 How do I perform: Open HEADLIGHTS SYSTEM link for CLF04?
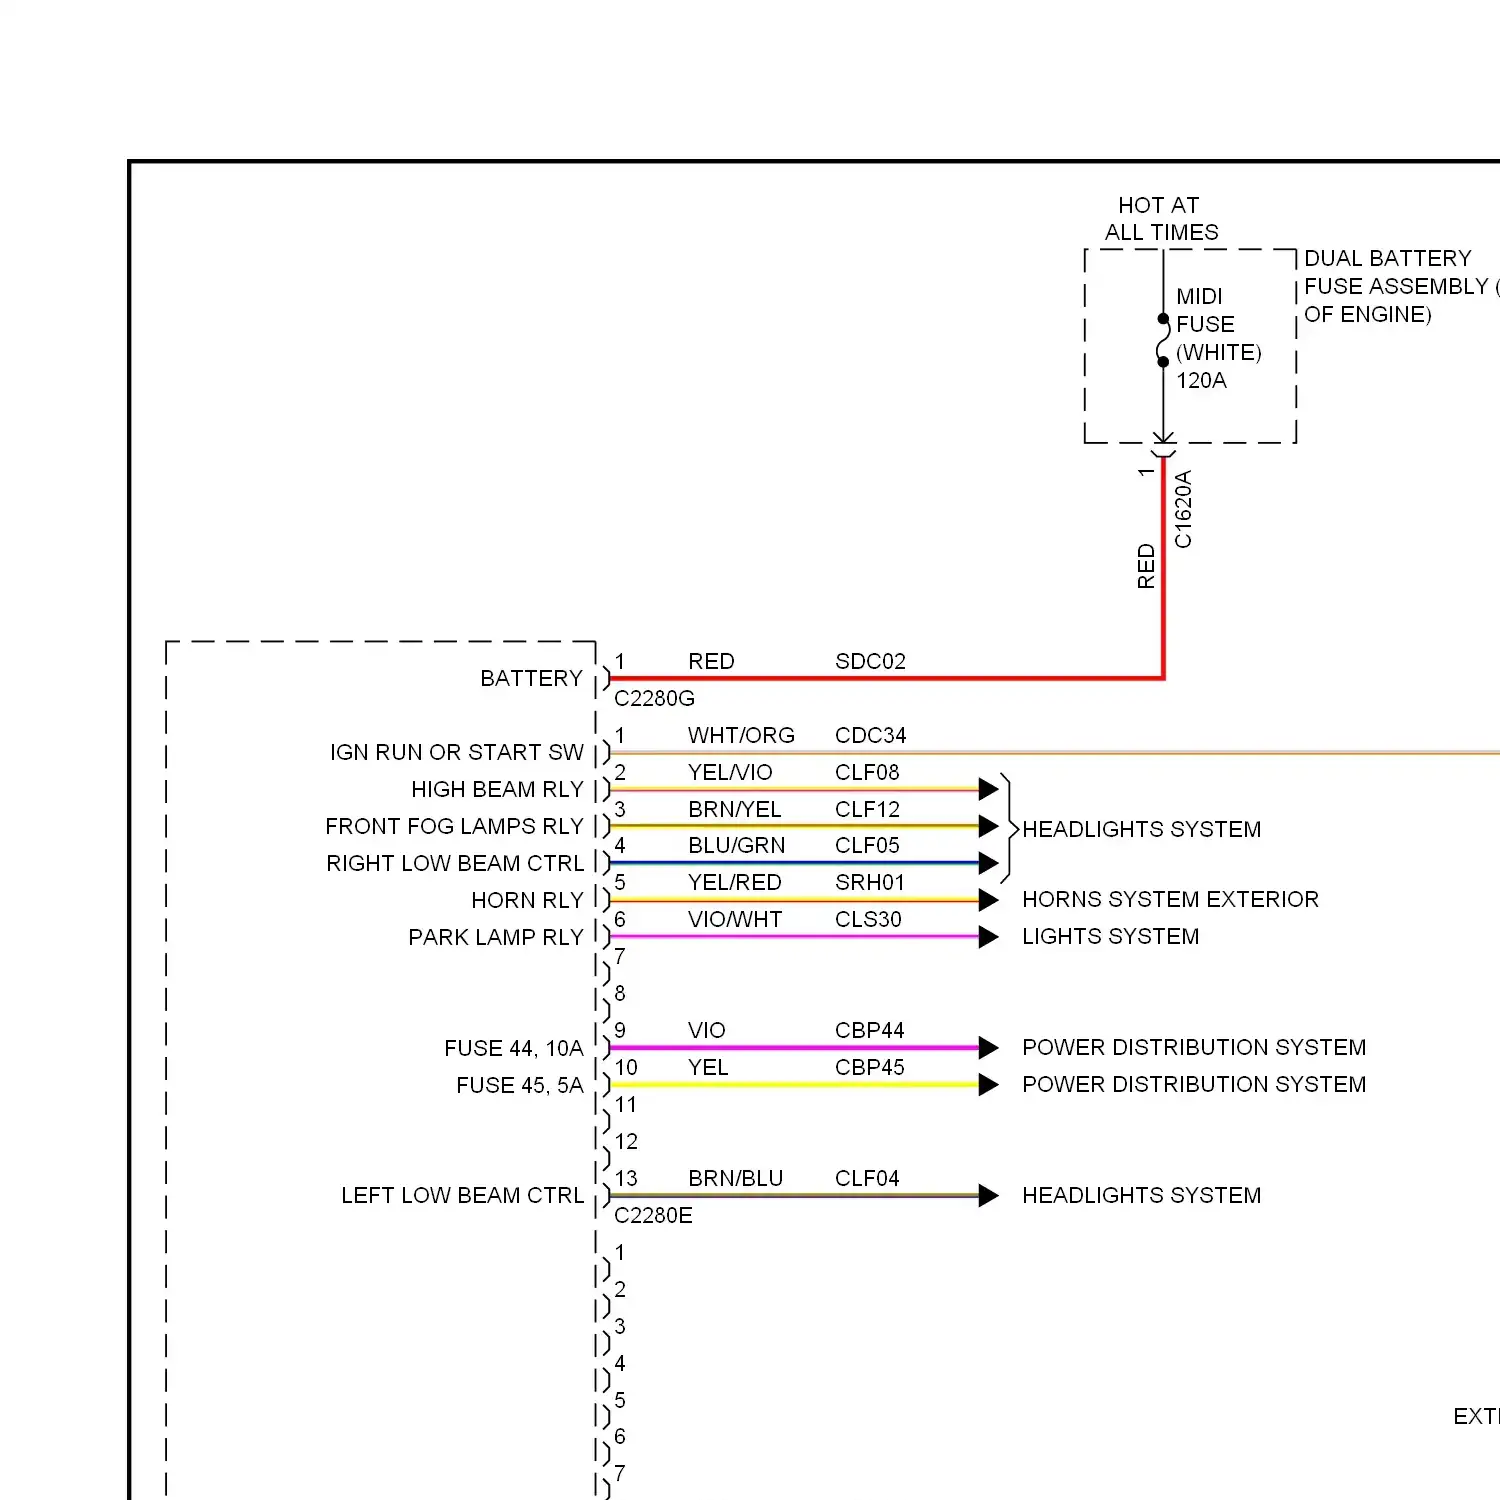point(1141,1195)
